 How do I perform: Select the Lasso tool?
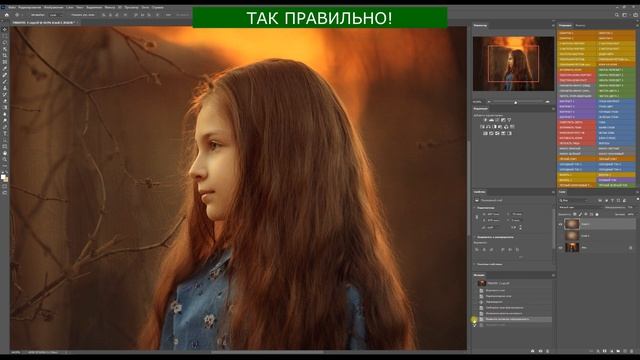click(x=4, y=42)
